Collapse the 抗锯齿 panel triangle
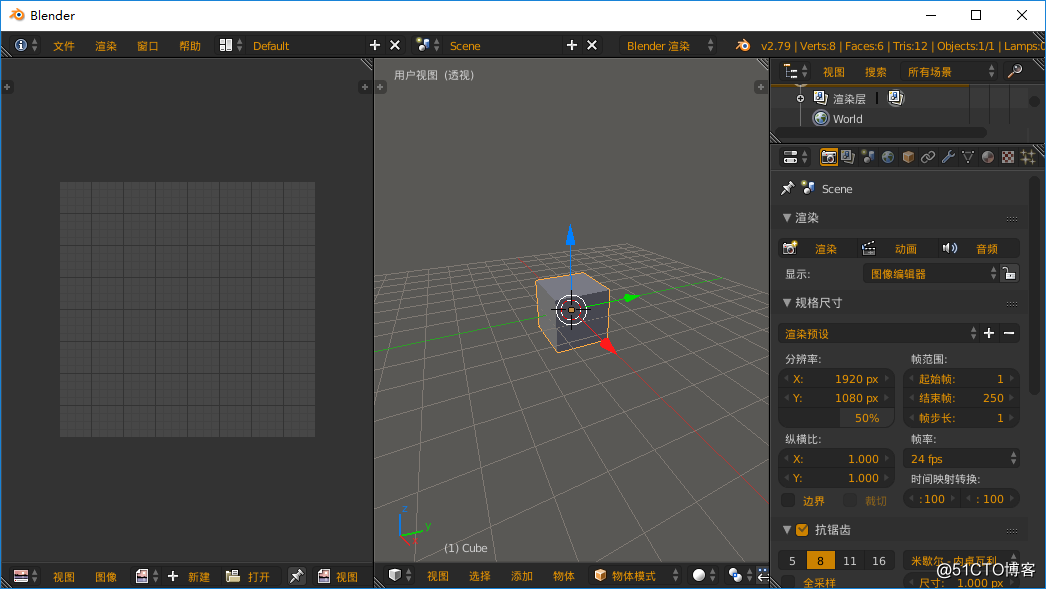 tap(787, 530)
